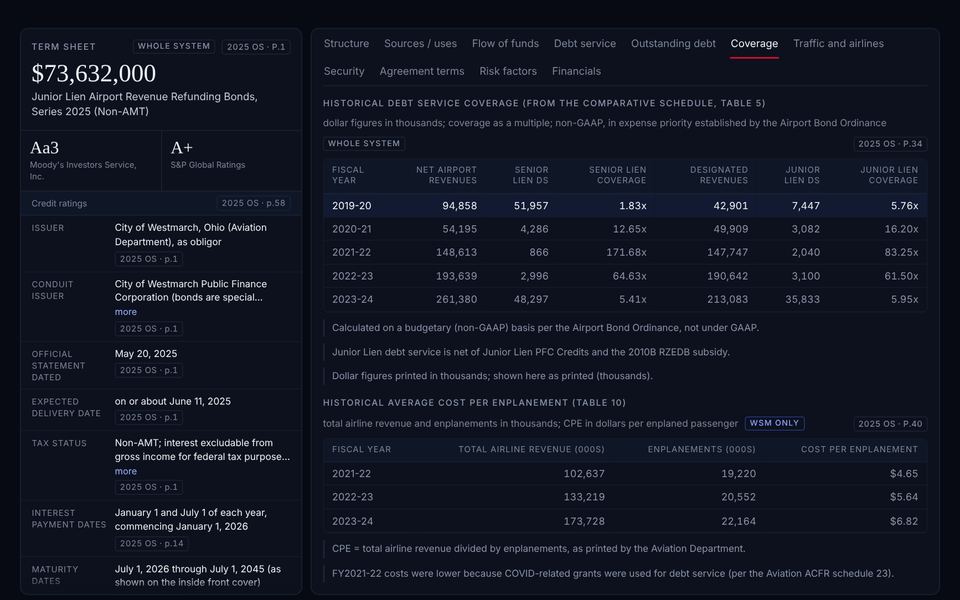Select the 2021-22 row in coverage table
Screen dimensions: 960x600
coord(625,252)
